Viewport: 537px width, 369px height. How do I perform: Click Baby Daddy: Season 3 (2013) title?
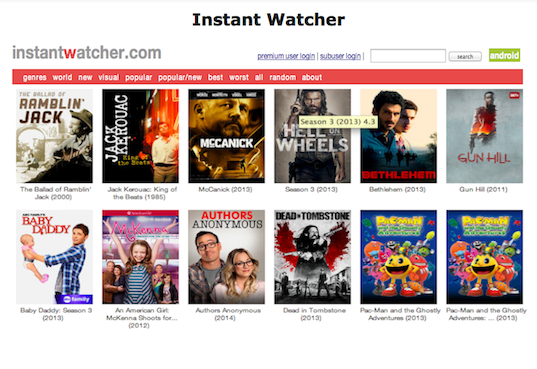(55, 314)
